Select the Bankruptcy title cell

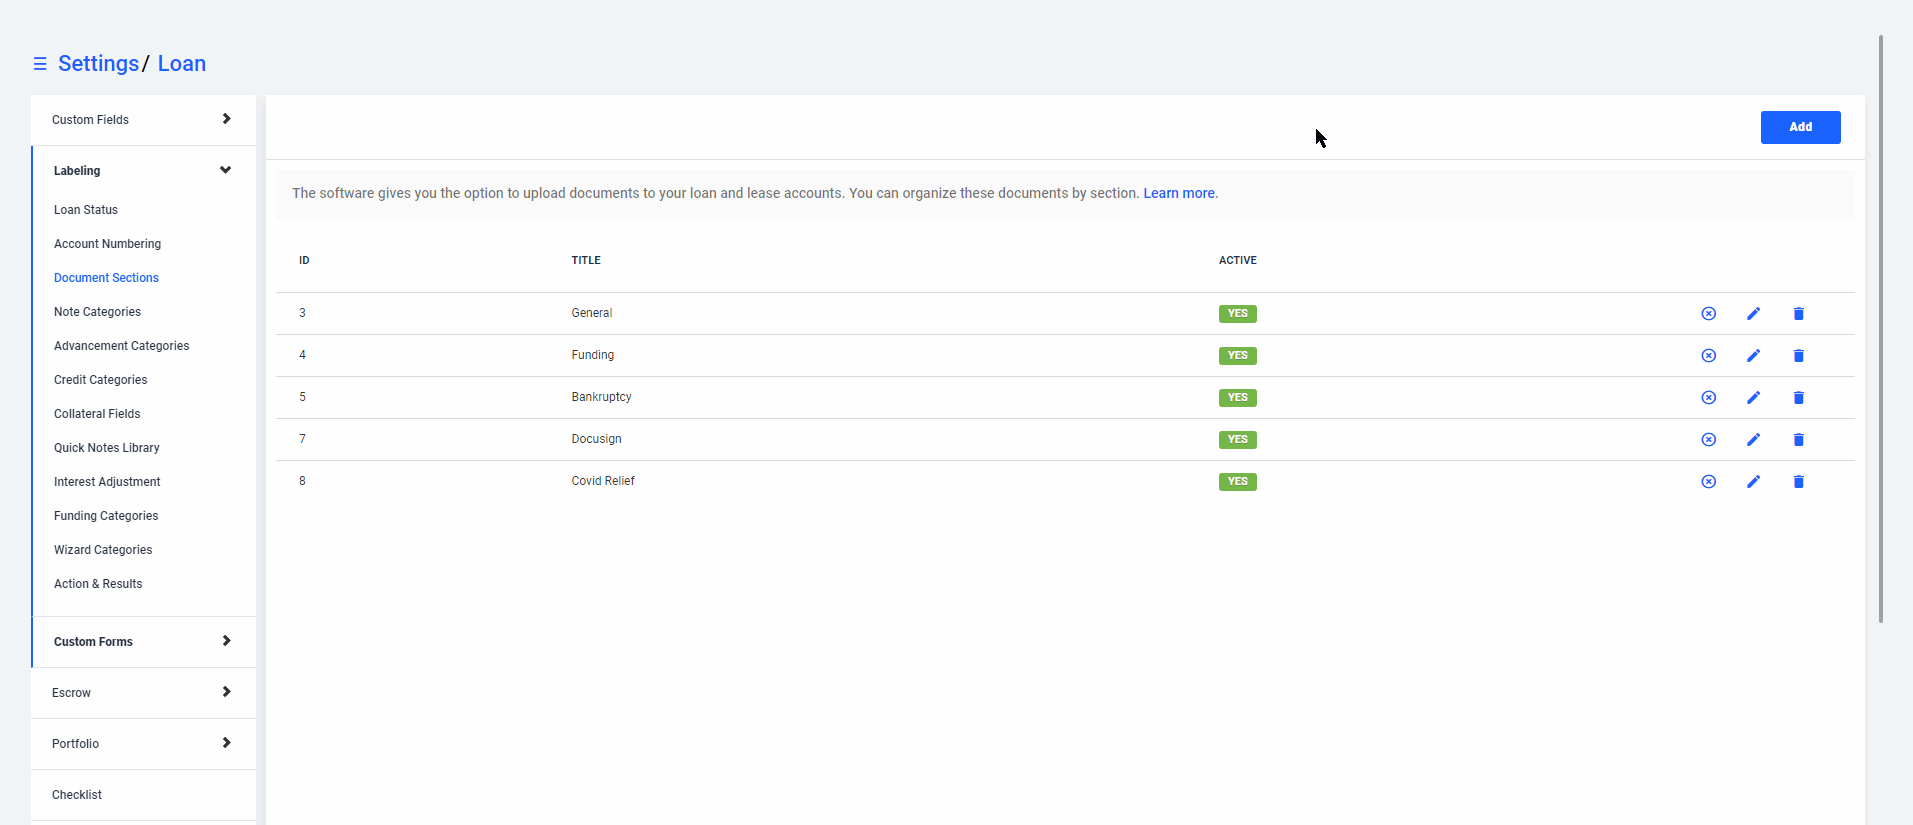pyautogui.click(x=601, y=397)
